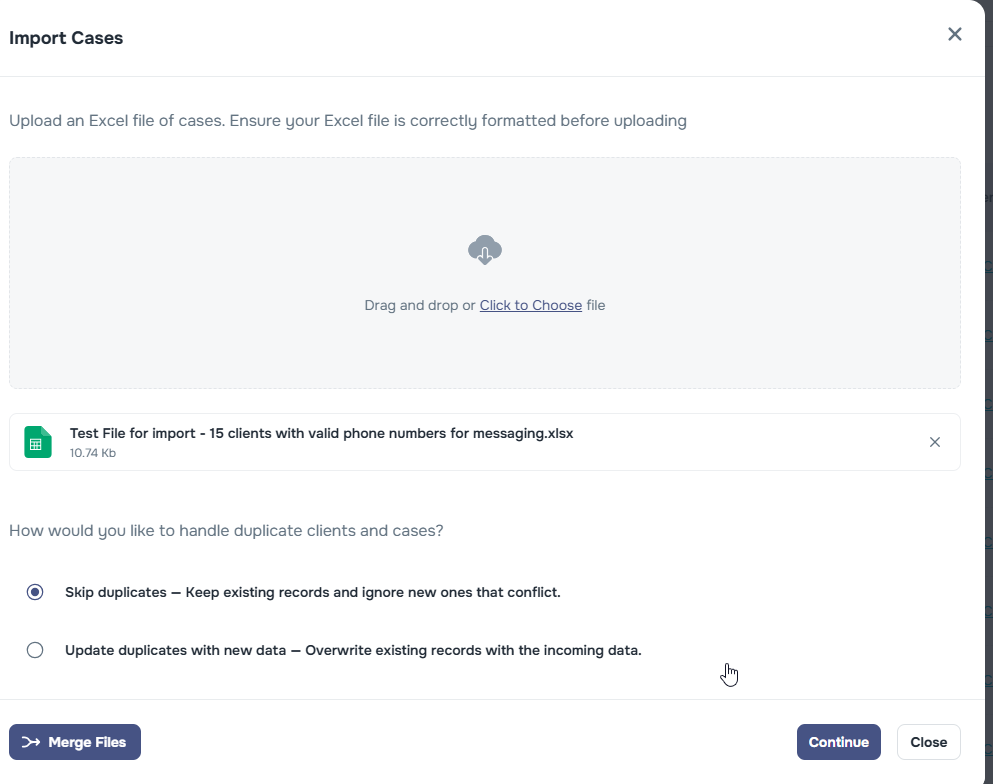
Task: Click the Close button in footer
Action: pos(928,742)
